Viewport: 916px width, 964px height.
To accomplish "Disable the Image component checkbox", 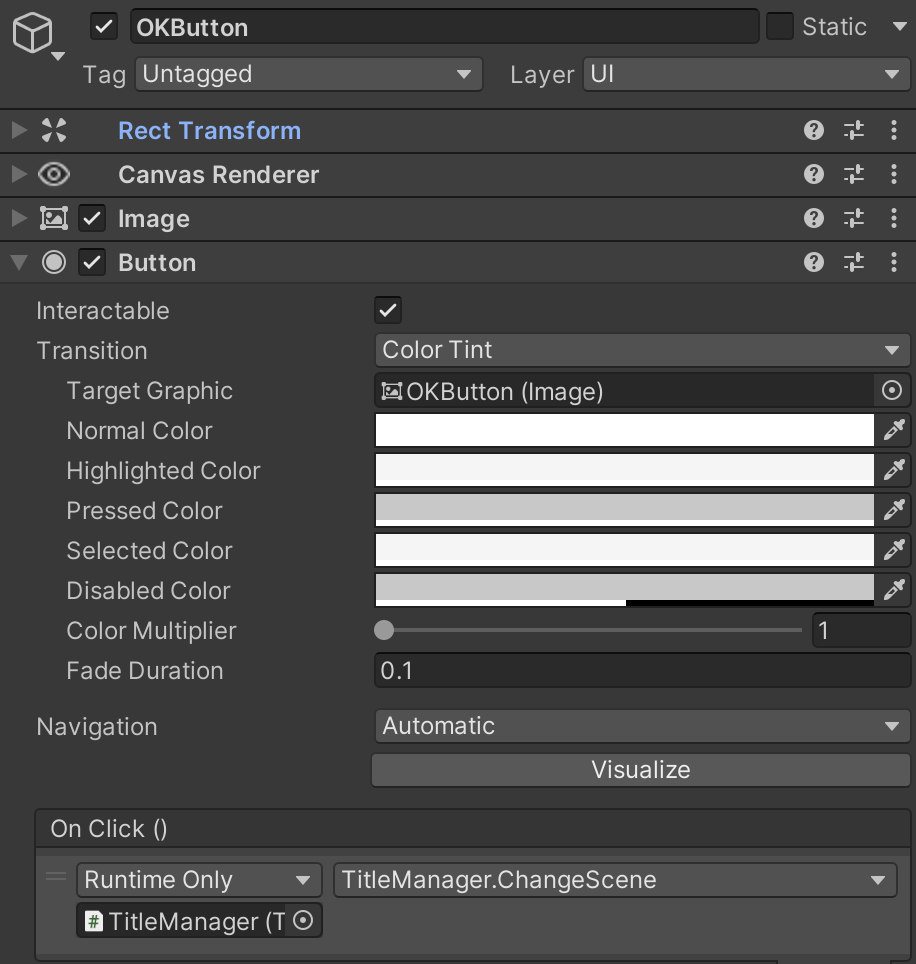I will tap(92, 219).
